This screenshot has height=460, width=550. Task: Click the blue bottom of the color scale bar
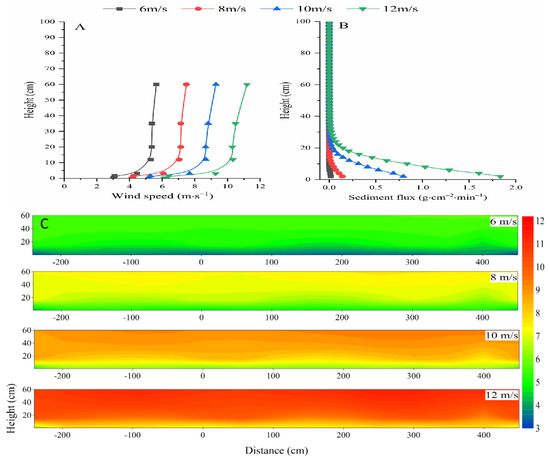pos(528,424)
